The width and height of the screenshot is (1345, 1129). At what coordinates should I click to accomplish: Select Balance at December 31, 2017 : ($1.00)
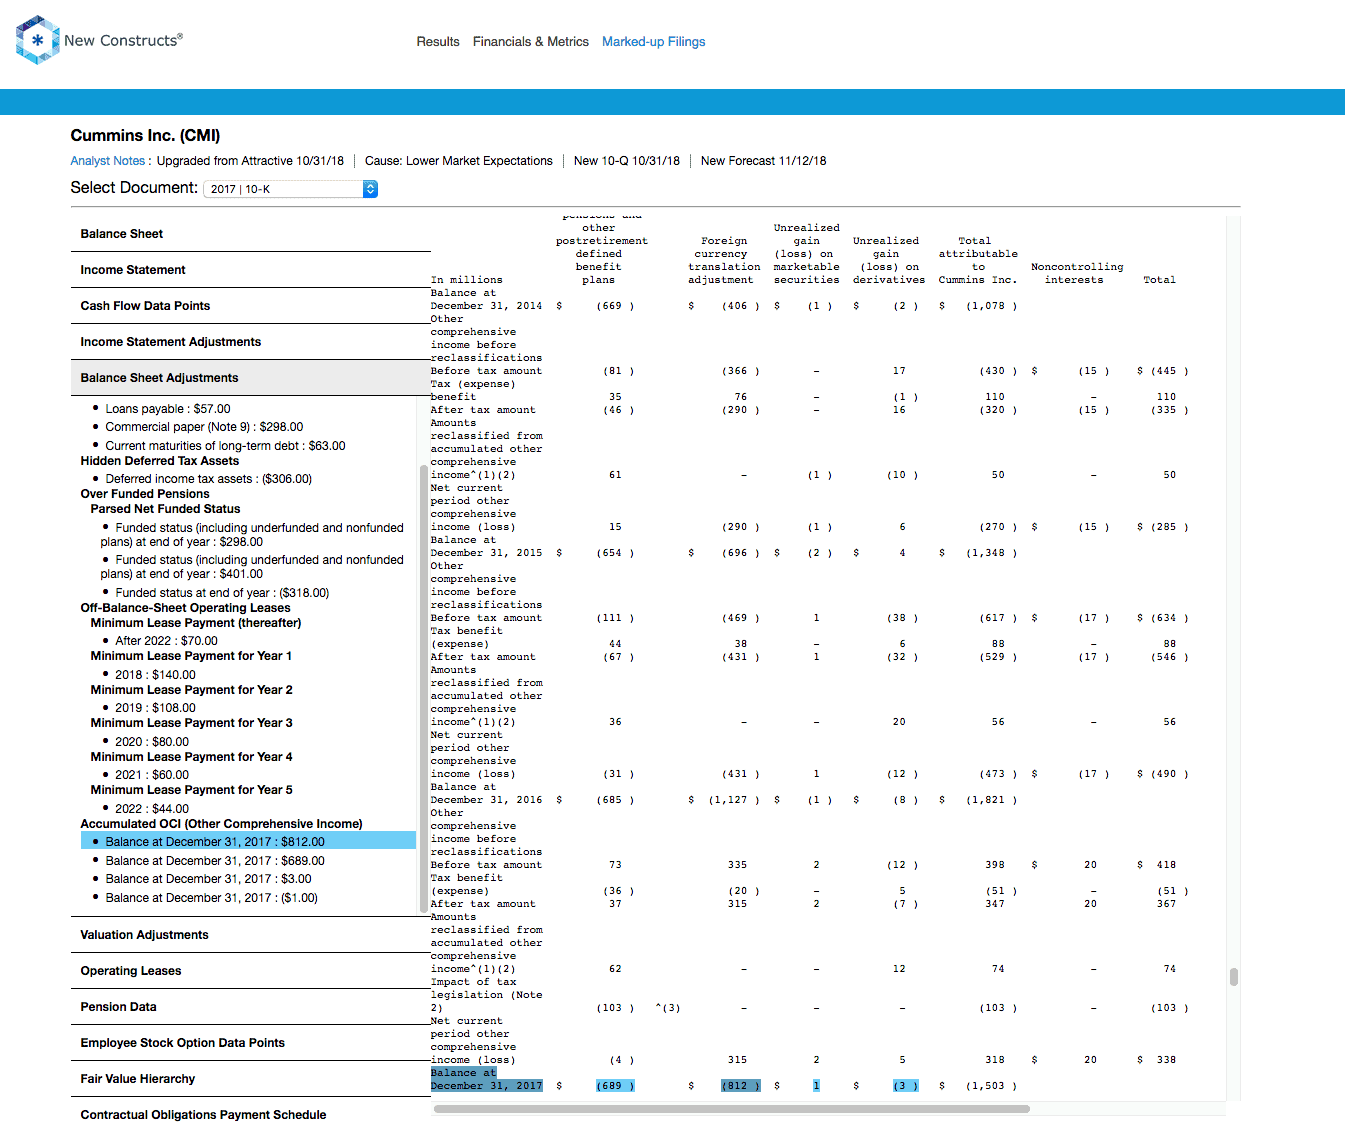click(211, 898)
